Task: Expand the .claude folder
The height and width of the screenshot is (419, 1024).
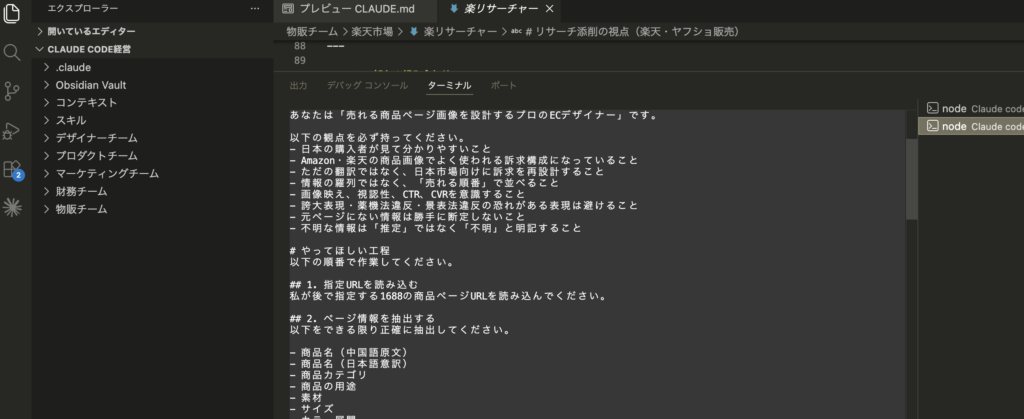Action: click(x=72, y=67)
